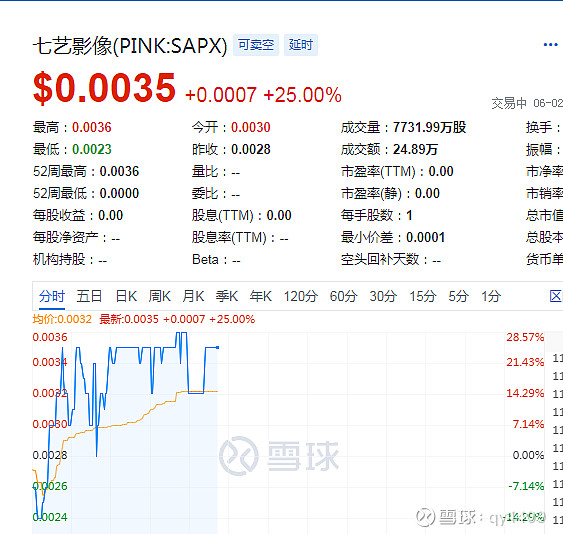Click the 成交额 value 24.89万
The width and height of the screenshot is (563, 534).
pyautogui.click(x=415, y=149)
